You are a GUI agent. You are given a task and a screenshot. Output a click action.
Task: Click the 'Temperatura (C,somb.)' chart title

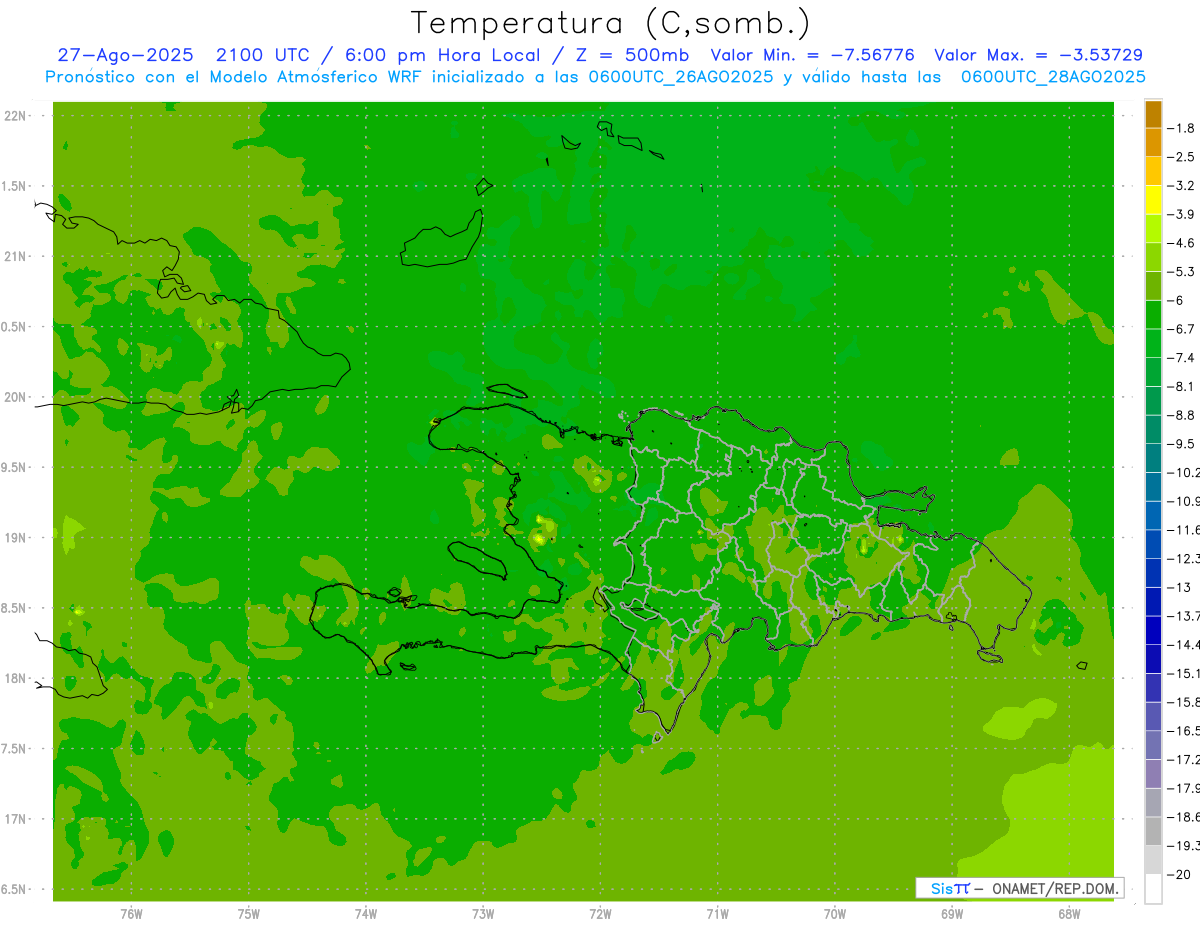[x=611, y=23]
